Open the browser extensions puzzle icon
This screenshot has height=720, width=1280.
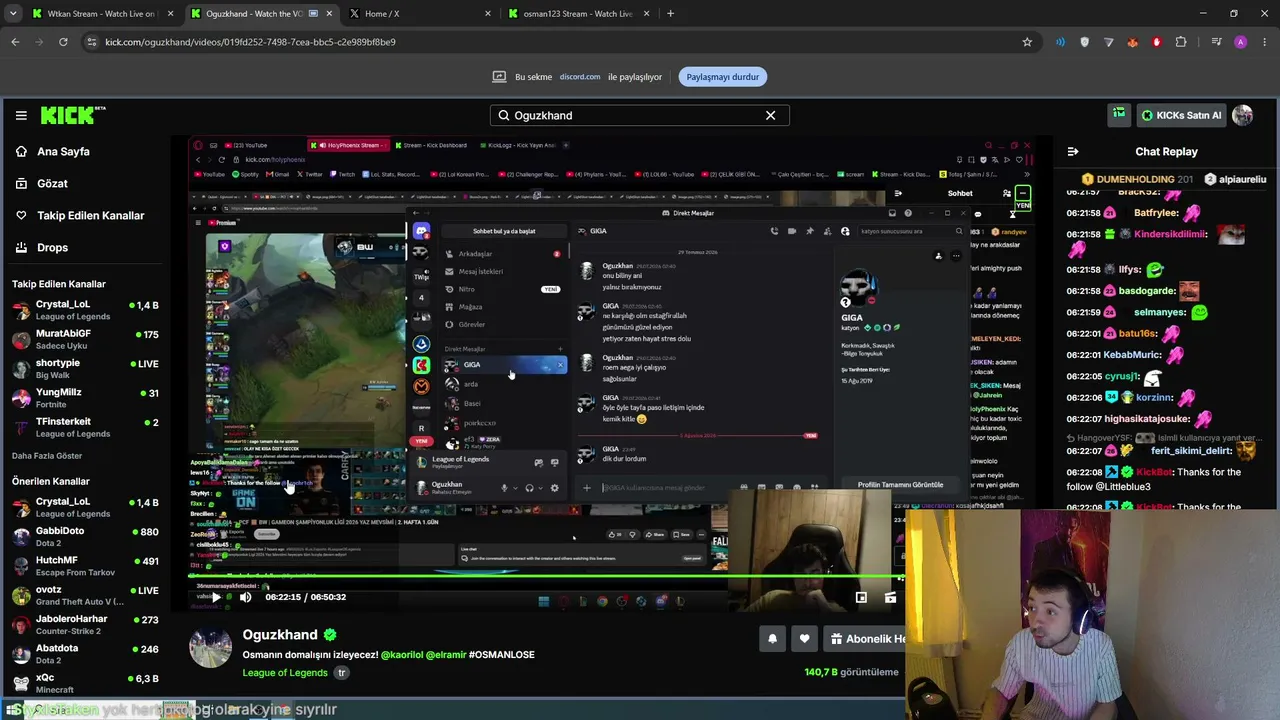click(1181, 42)
